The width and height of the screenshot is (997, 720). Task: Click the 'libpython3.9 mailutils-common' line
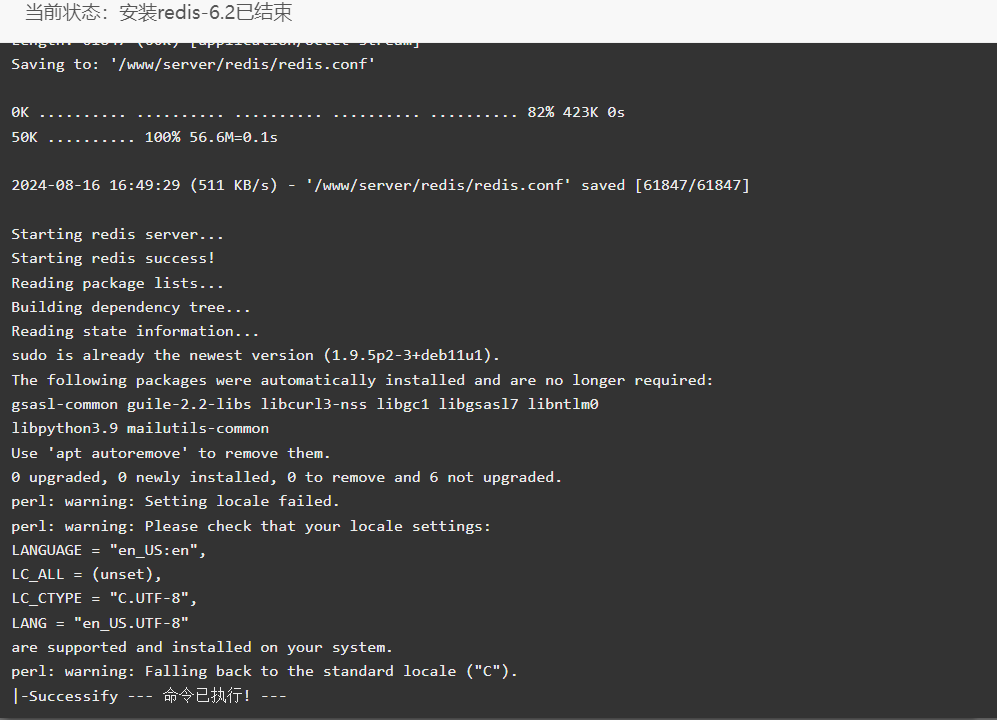[x=140, y=429]
